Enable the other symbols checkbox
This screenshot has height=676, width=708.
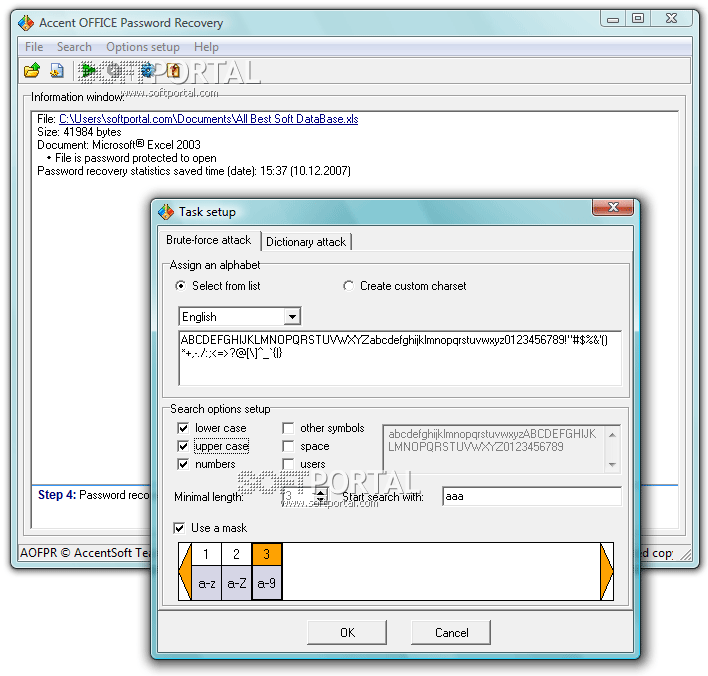point(288,428)
